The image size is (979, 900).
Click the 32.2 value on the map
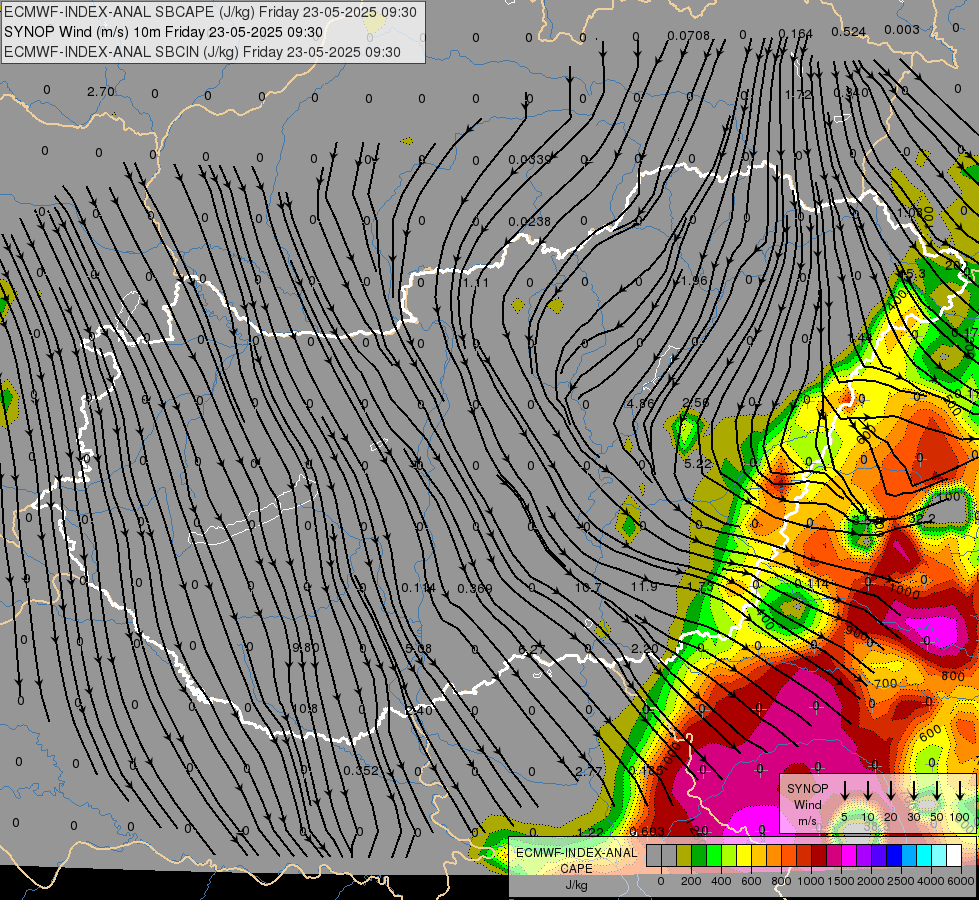pyautogui.click(x=921, y=518)
